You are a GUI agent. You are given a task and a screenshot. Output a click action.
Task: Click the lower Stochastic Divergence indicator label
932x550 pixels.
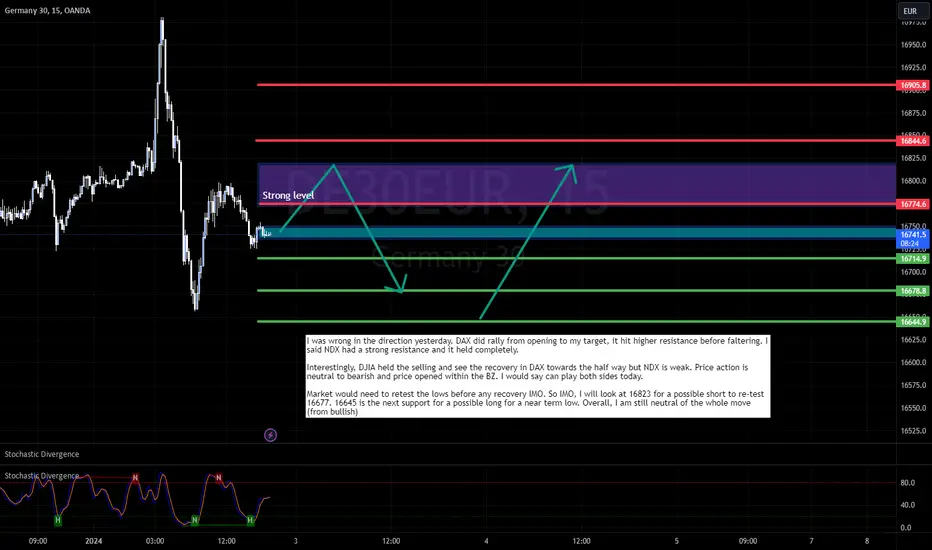tap(42, 476)
